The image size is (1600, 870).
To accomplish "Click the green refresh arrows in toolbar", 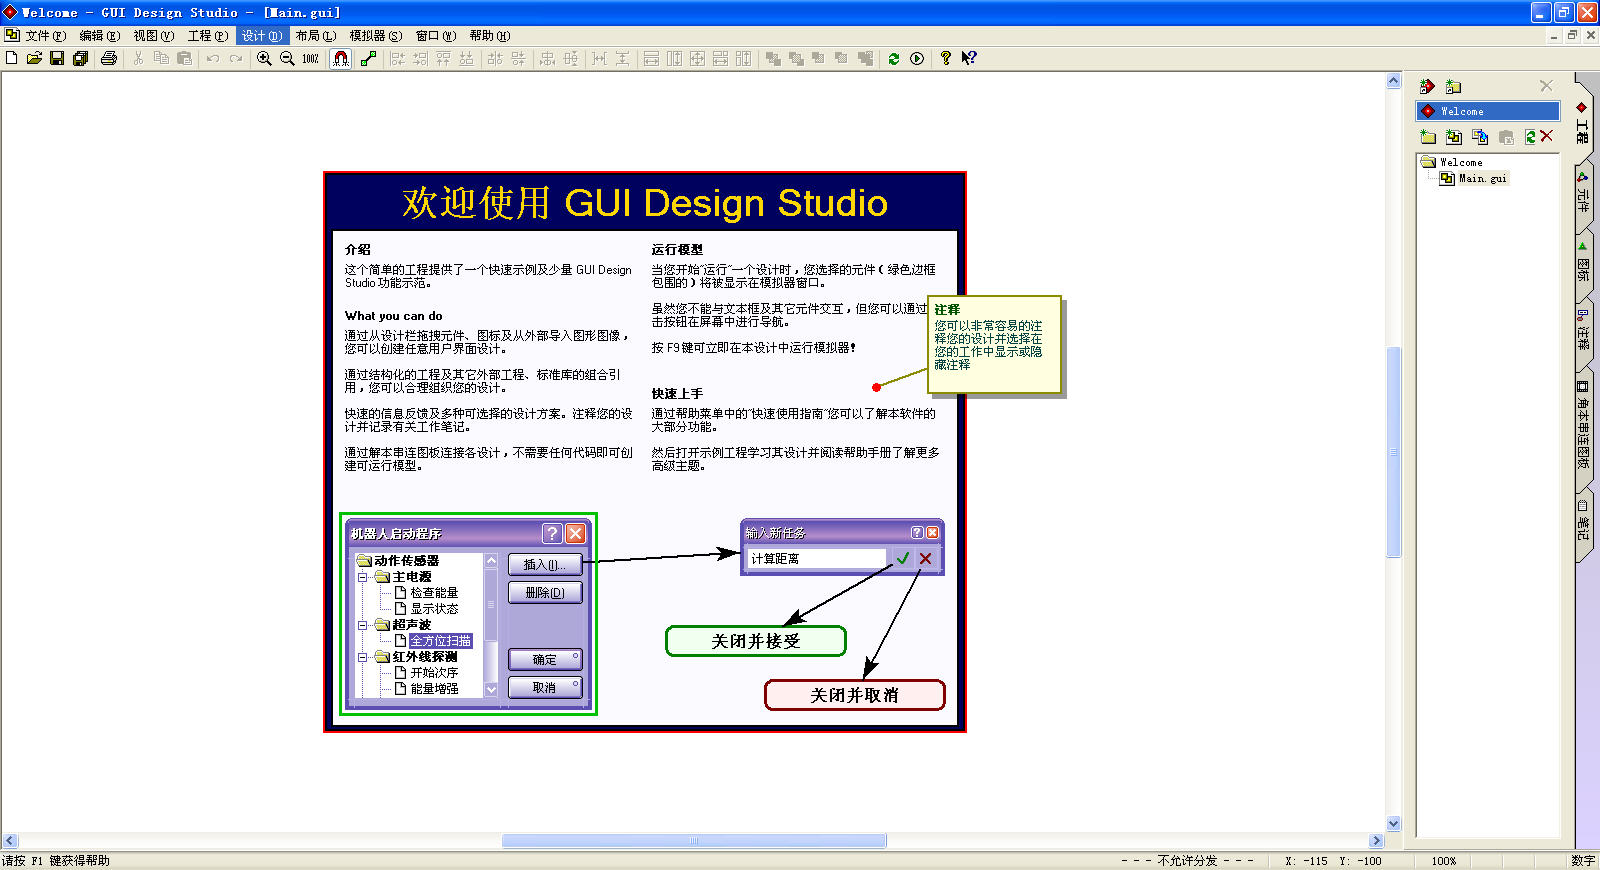I will 894,58.
